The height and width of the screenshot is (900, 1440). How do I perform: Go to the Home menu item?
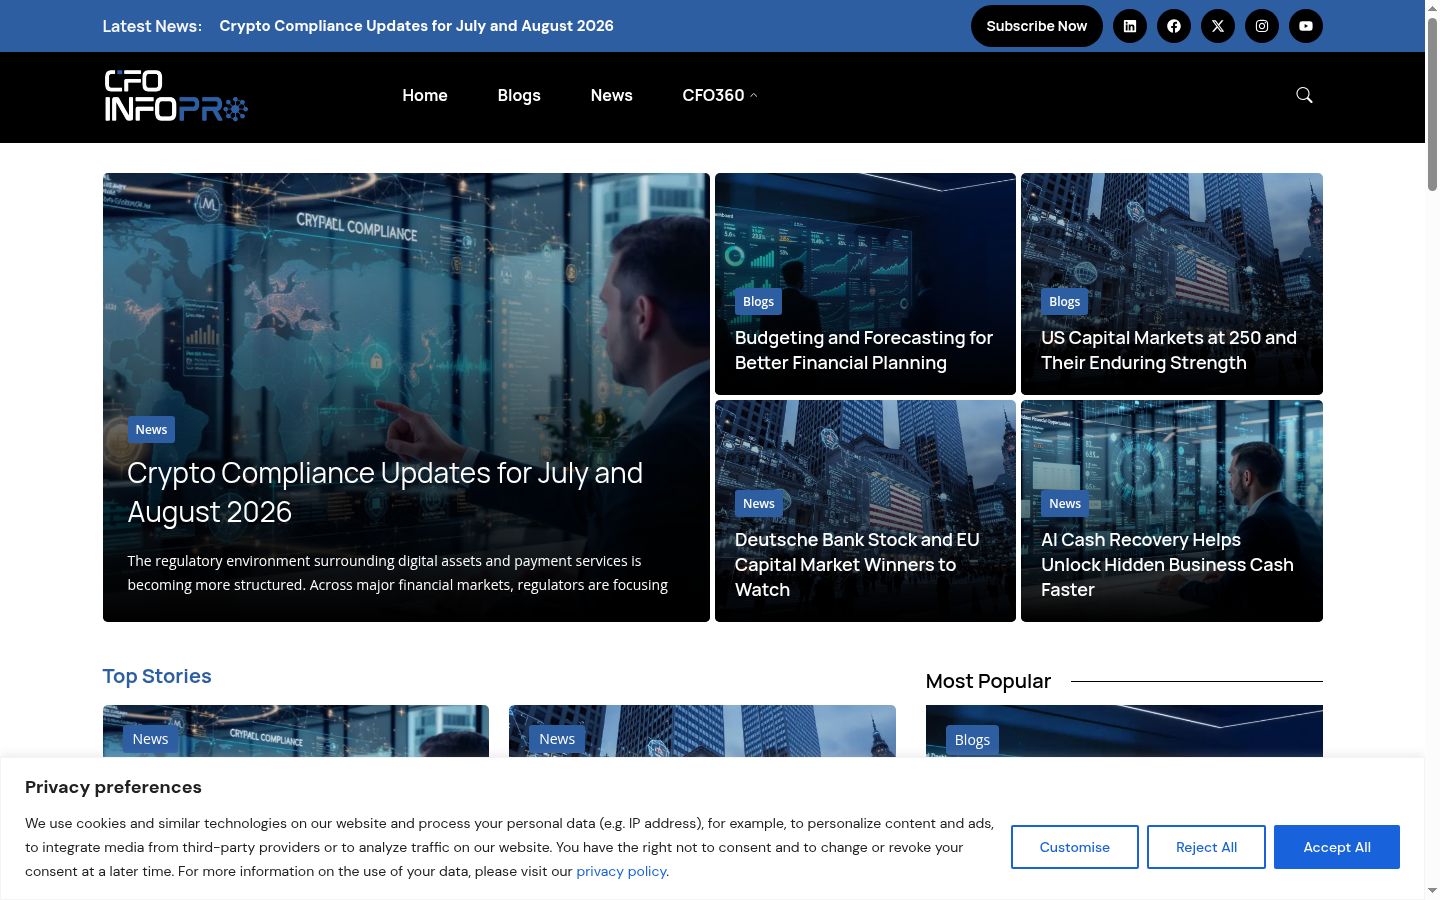coord(425,95)
